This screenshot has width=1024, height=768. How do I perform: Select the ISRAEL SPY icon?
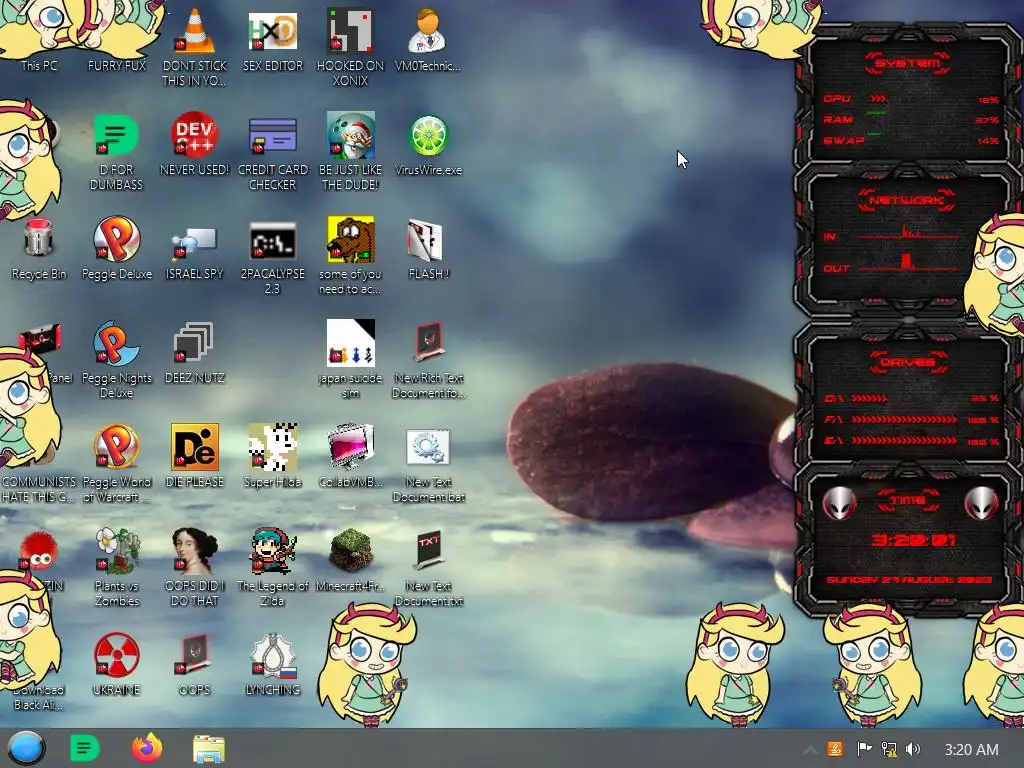195,252
